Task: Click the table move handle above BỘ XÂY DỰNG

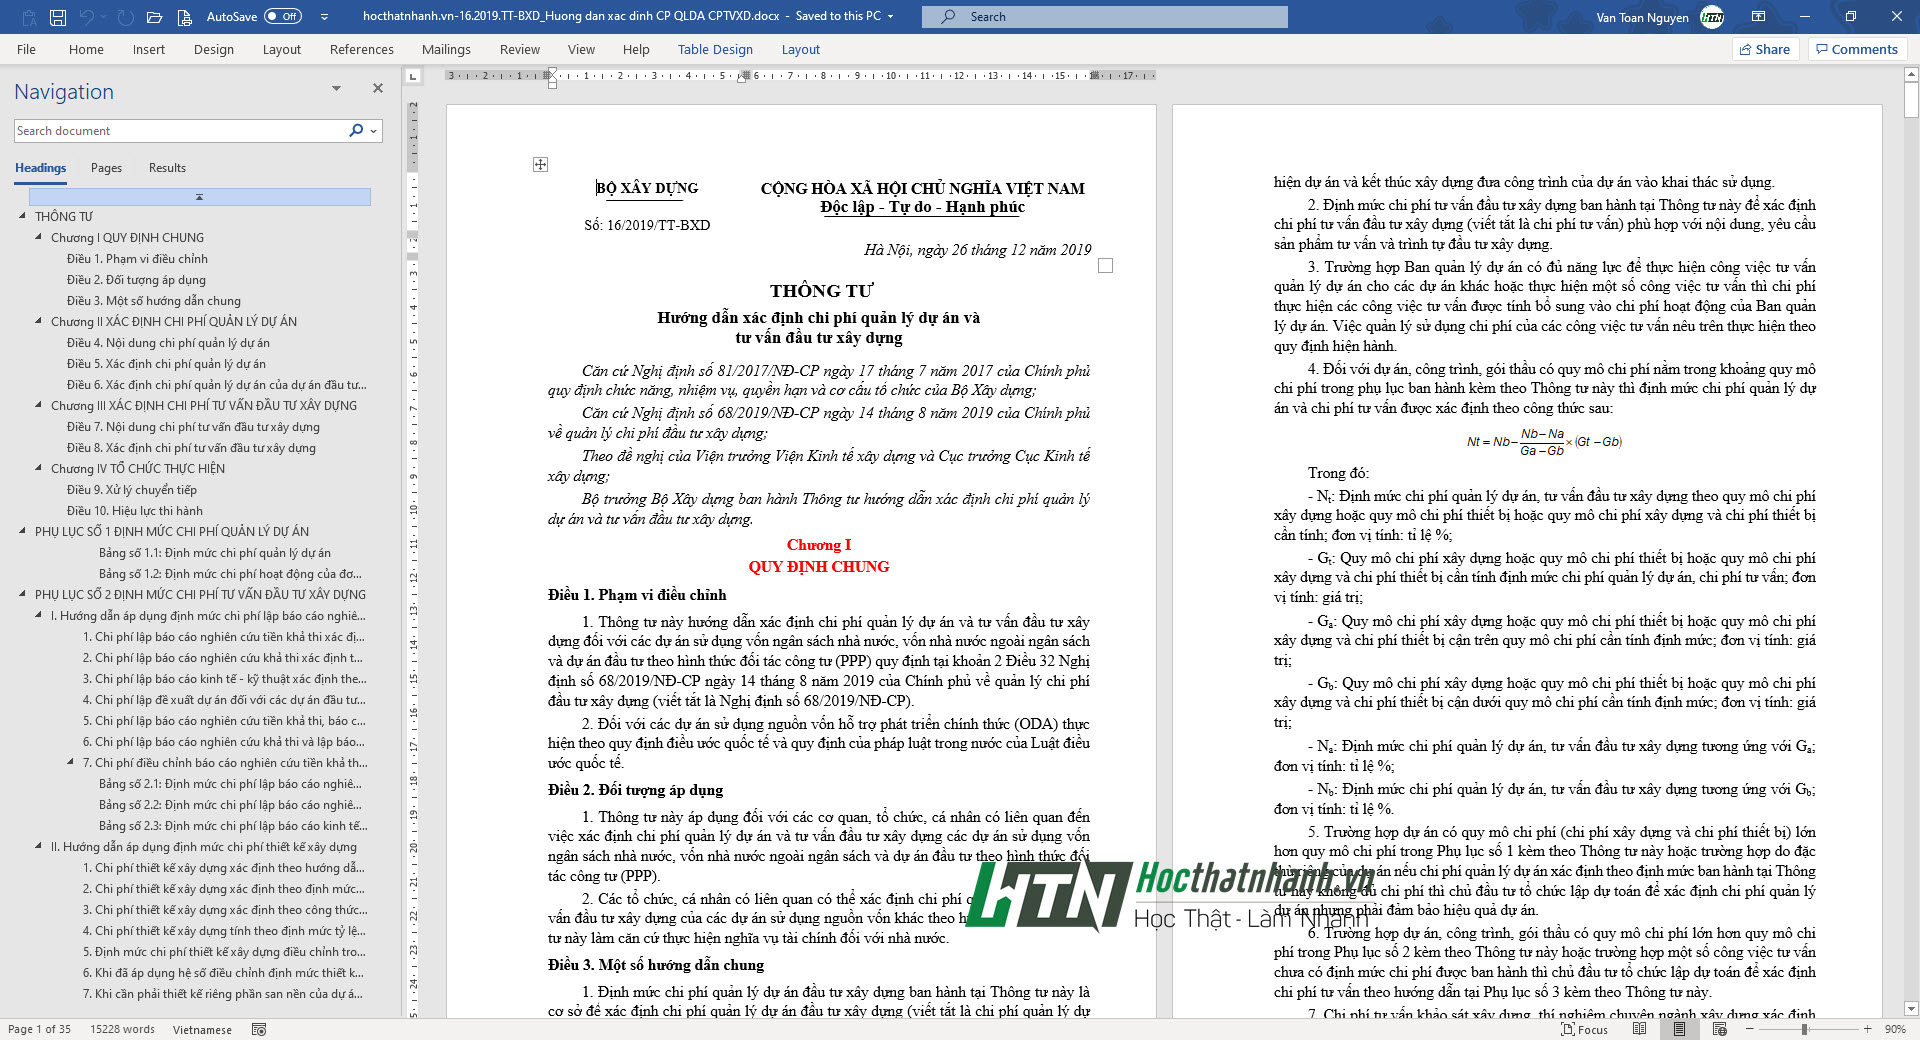Action: pos(540,164)
